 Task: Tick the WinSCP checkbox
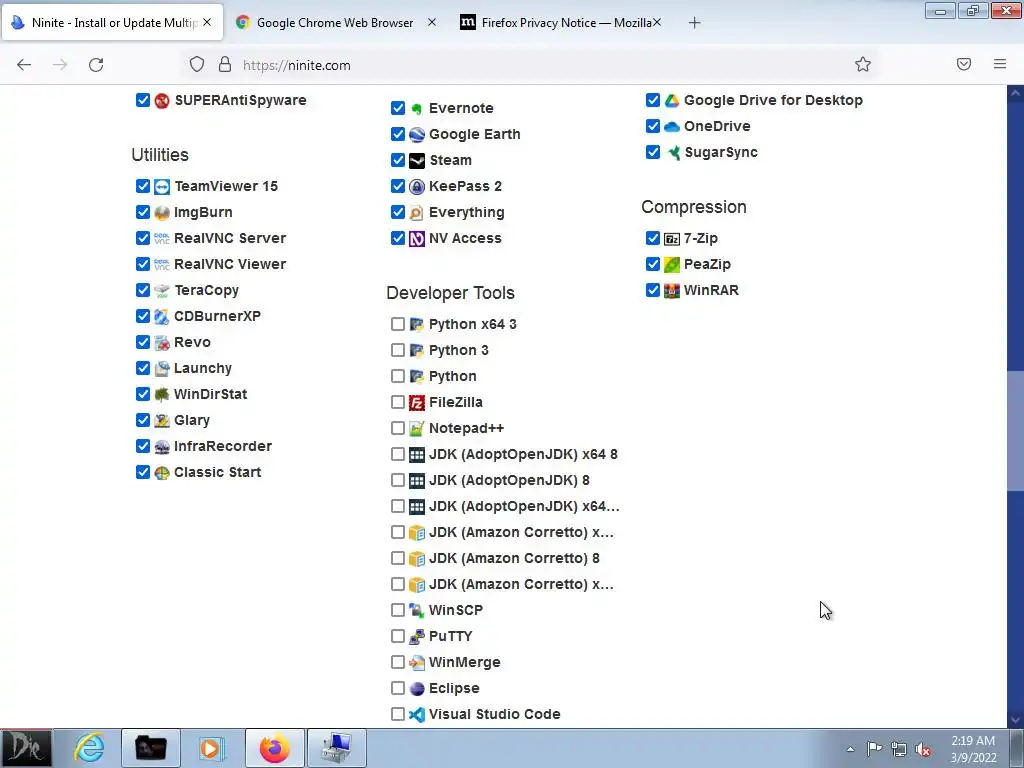398,610
